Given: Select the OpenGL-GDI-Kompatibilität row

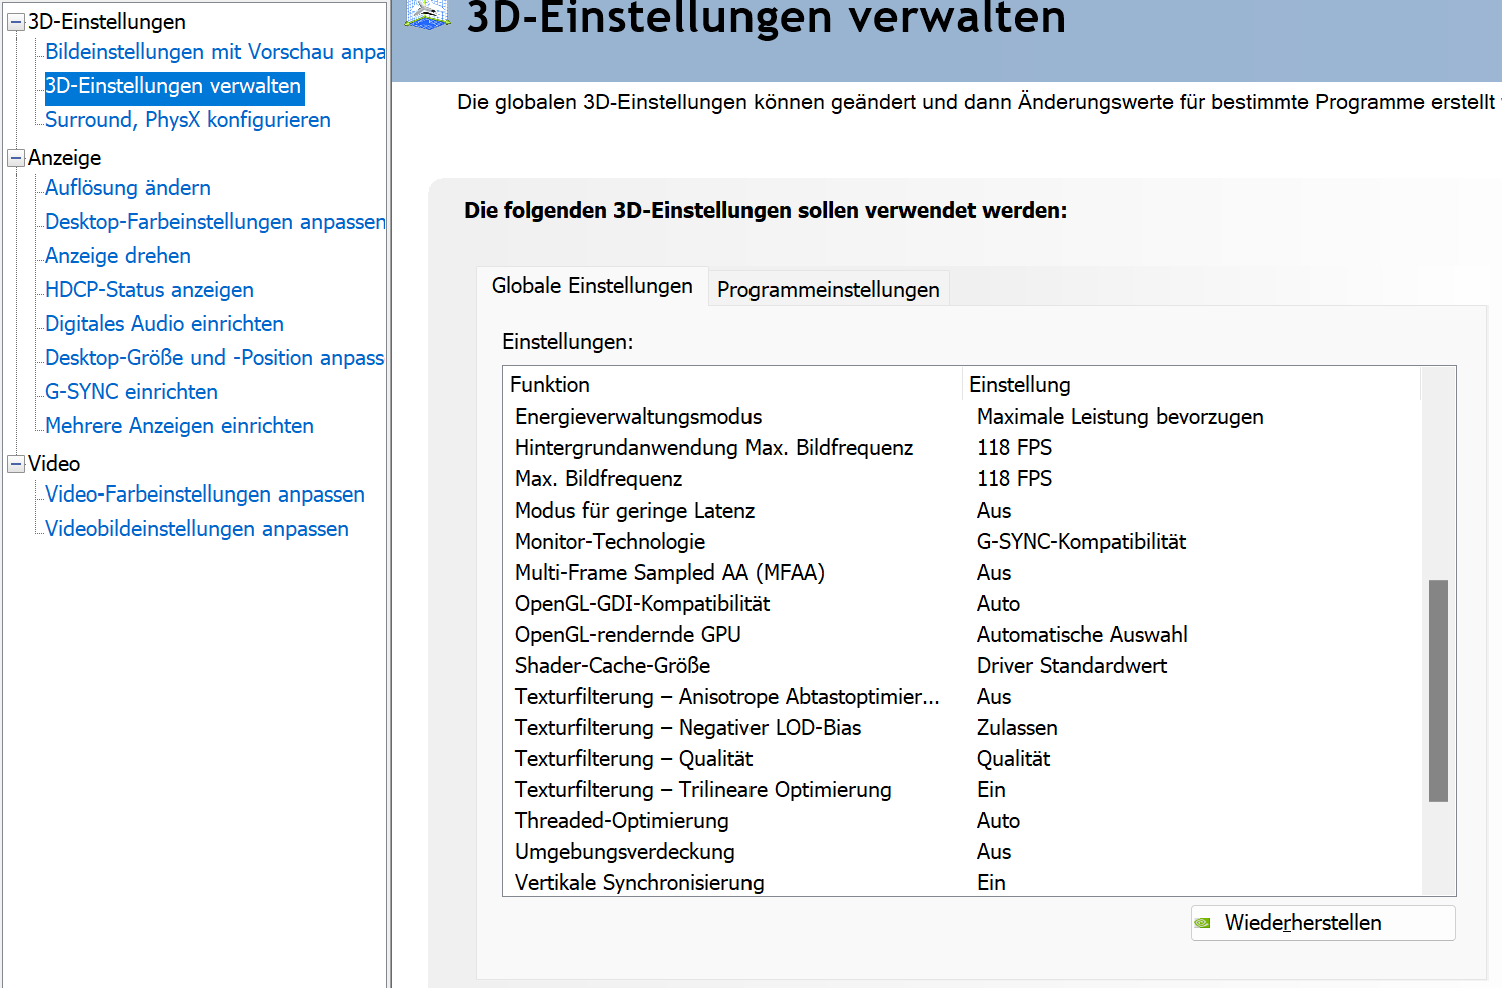Looking at the screenshot, I should coord(962,604).
